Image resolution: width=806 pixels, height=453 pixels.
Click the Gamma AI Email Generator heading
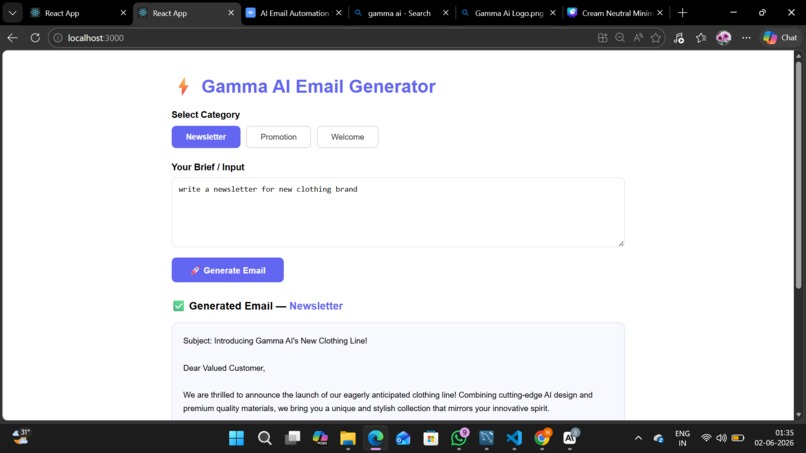[318, 86]
